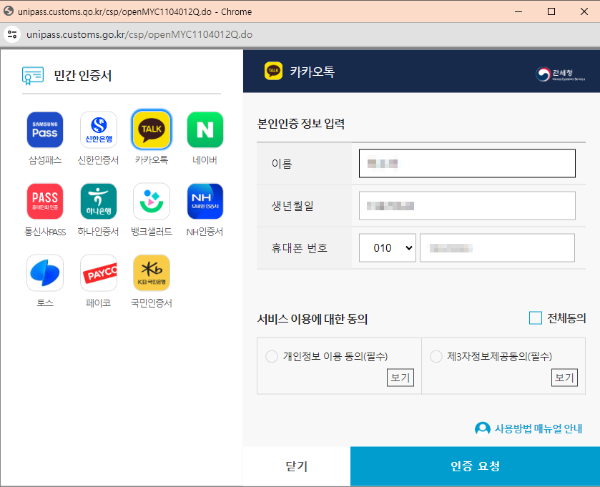Select the KB 국민인증서 certificate icon
Viewport: 600px width, 487px height.
tap(152, 273)
